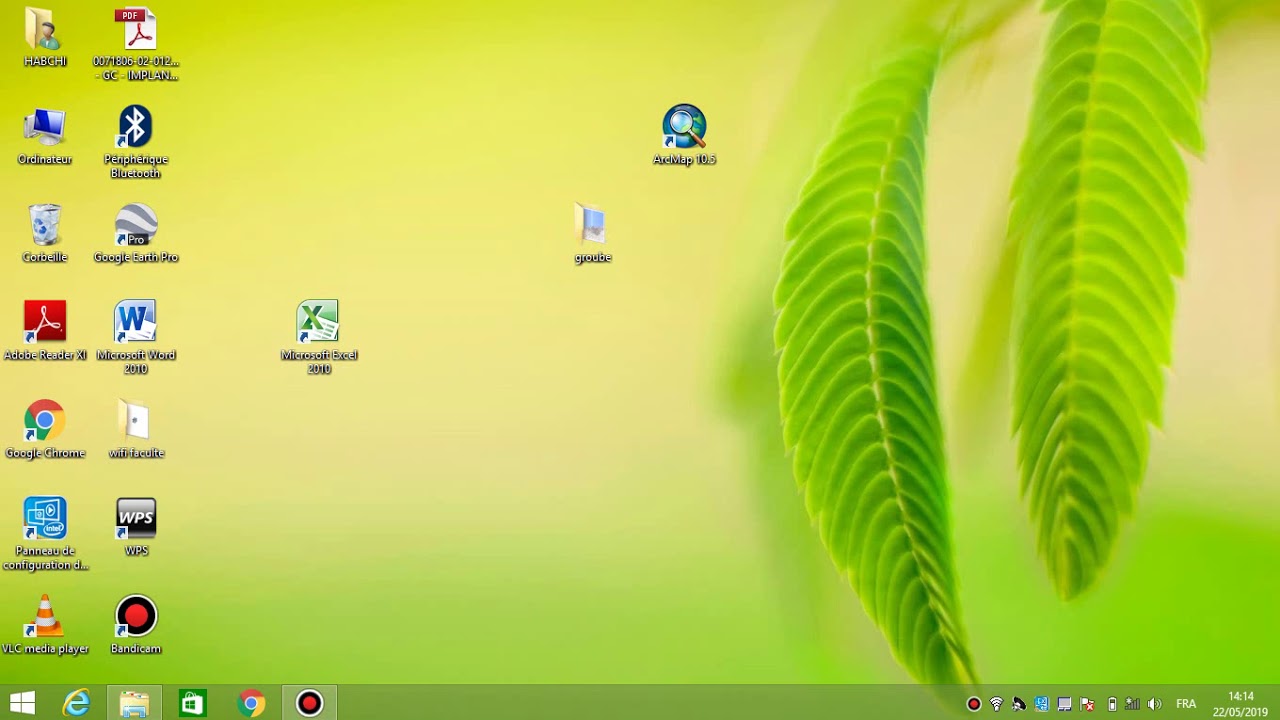The image size is (1280, 720).
Task: Click the "VLC media player" label
Action: click(x=45, y=649)
